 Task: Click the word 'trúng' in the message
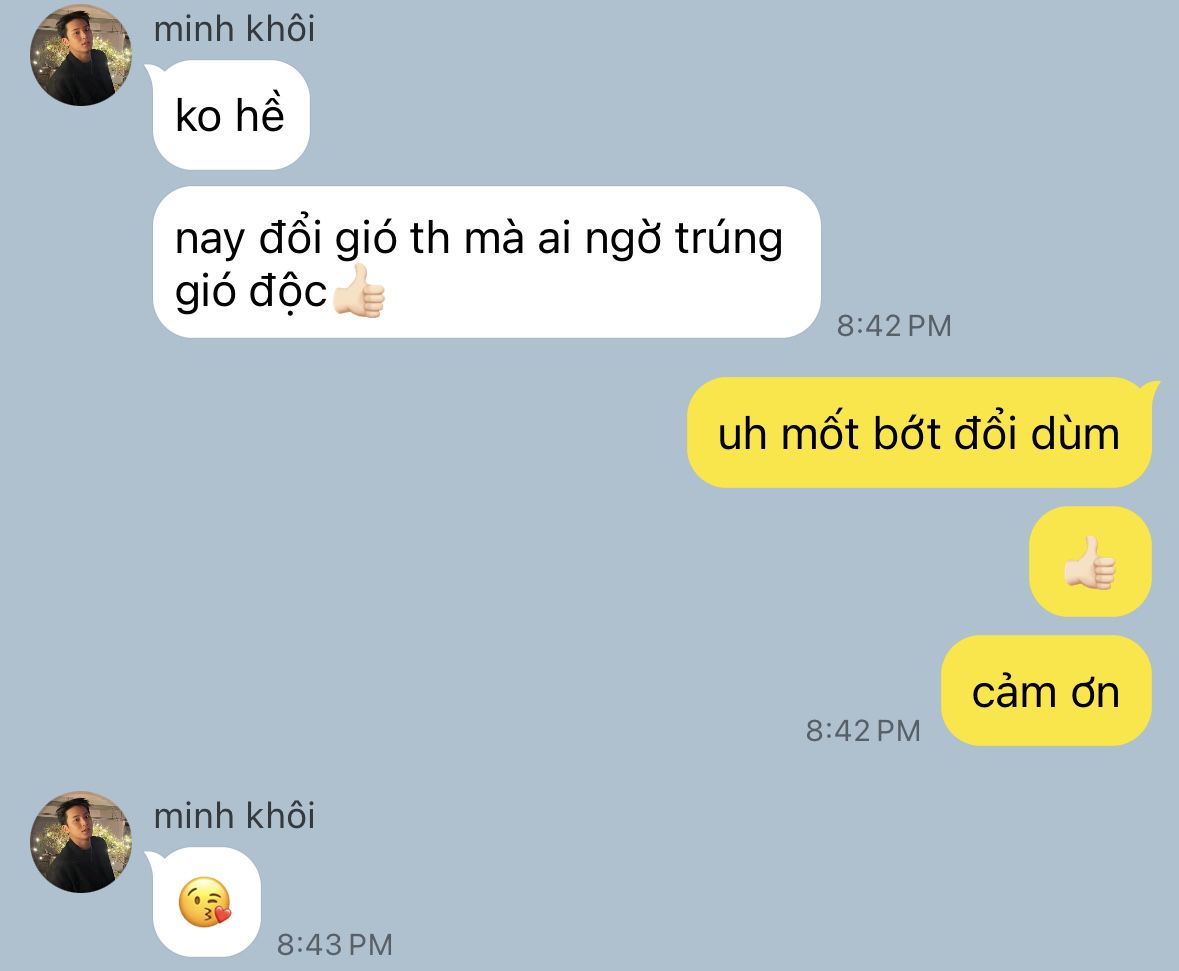729,239
